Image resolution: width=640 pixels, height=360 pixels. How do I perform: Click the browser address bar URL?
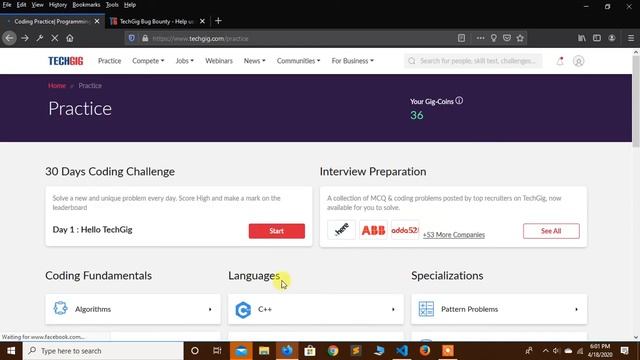(200, 39)
